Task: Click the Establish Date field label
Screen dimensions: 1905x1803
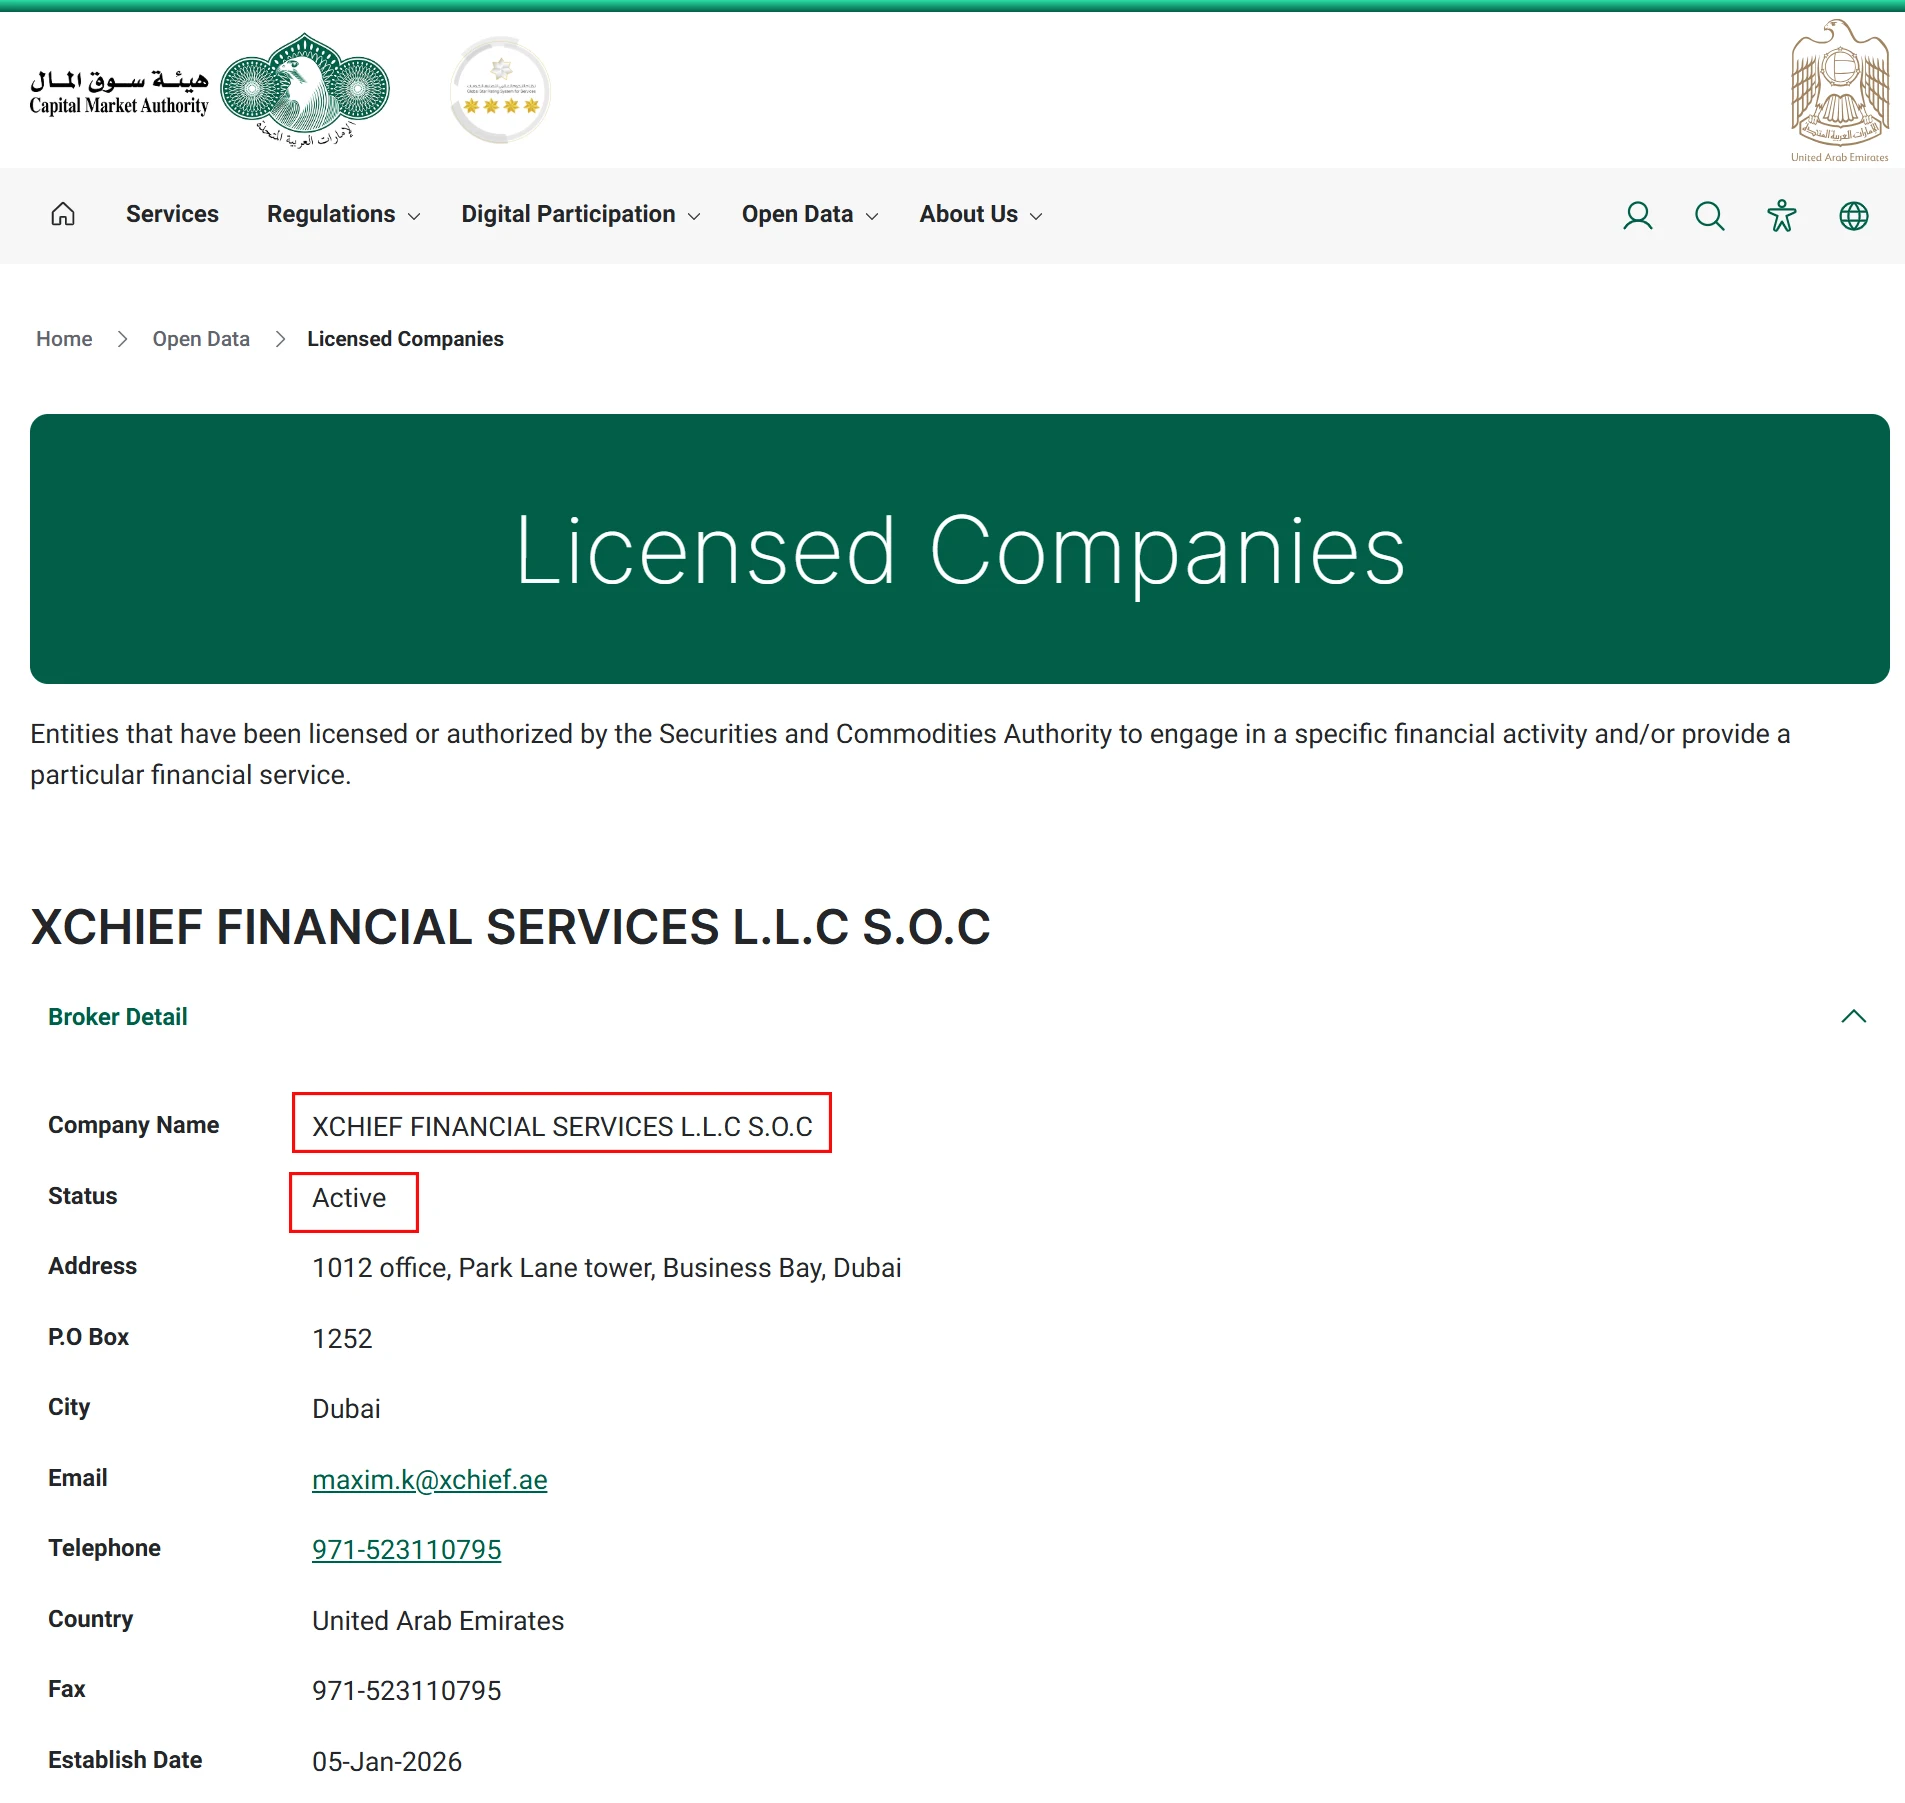Action: (x=125, y=1760)
